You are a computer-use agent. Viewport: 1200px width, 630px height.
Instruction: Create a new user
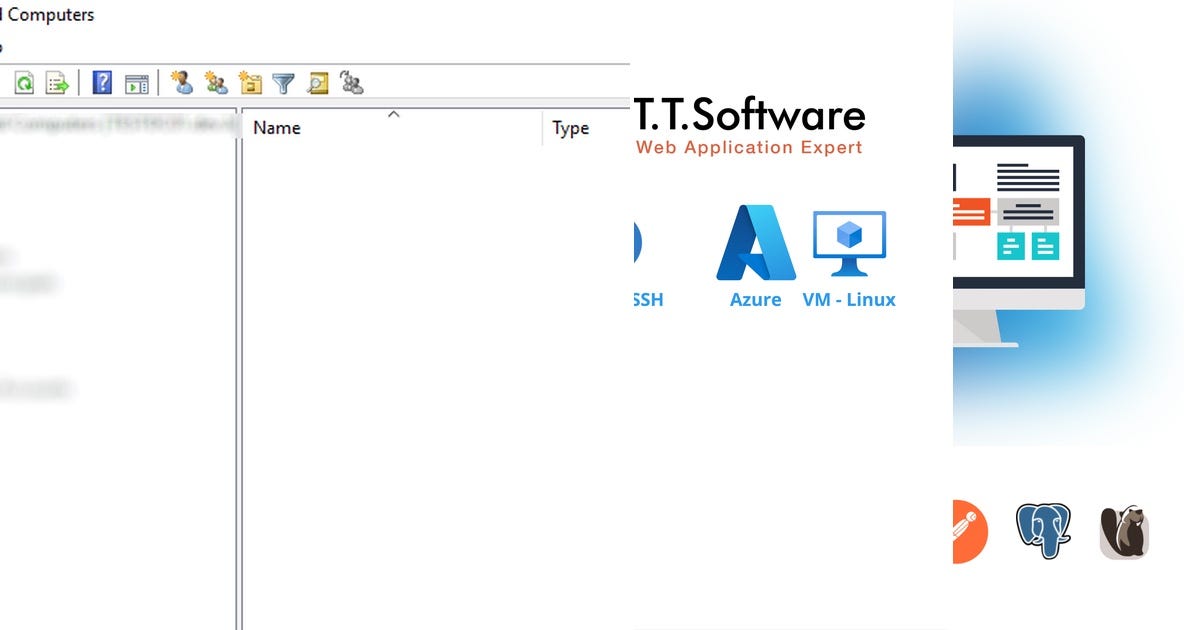184,83
